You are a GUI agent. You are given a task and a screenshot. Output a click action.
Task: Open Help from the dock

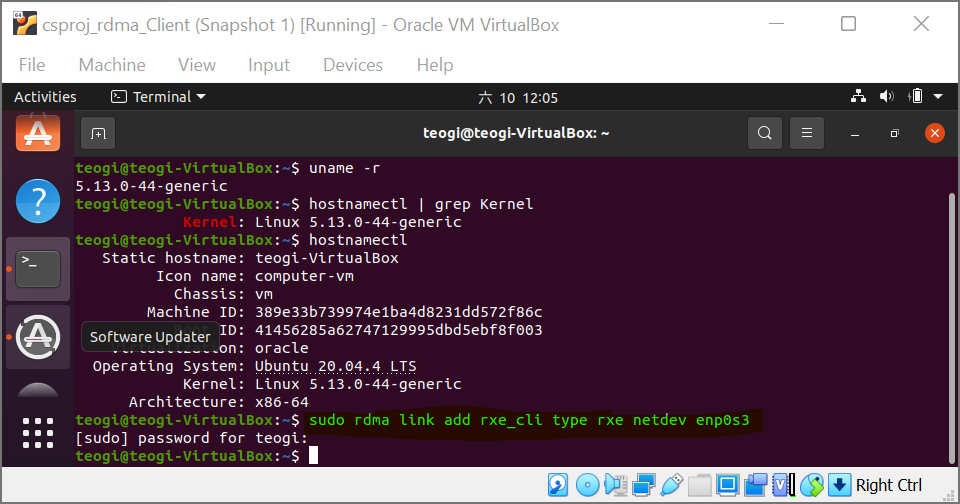coord(38,201)
